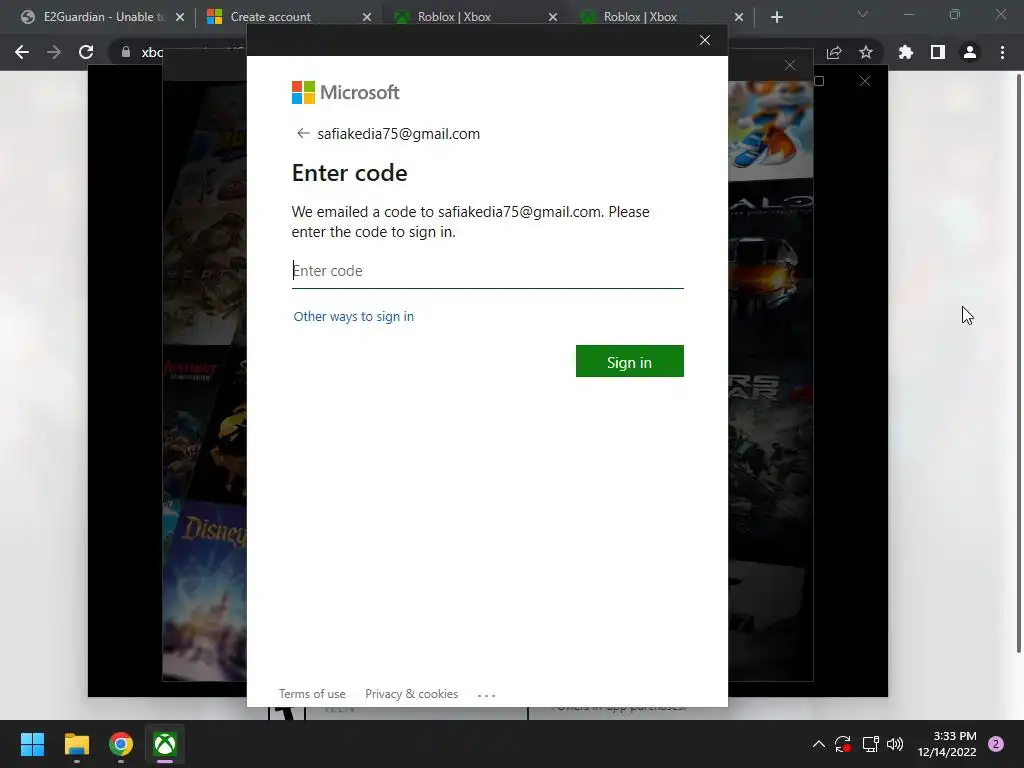1024x768 pixels.
Task: Close the first Roblox | Xbox tab
Action: coord(553,17)
